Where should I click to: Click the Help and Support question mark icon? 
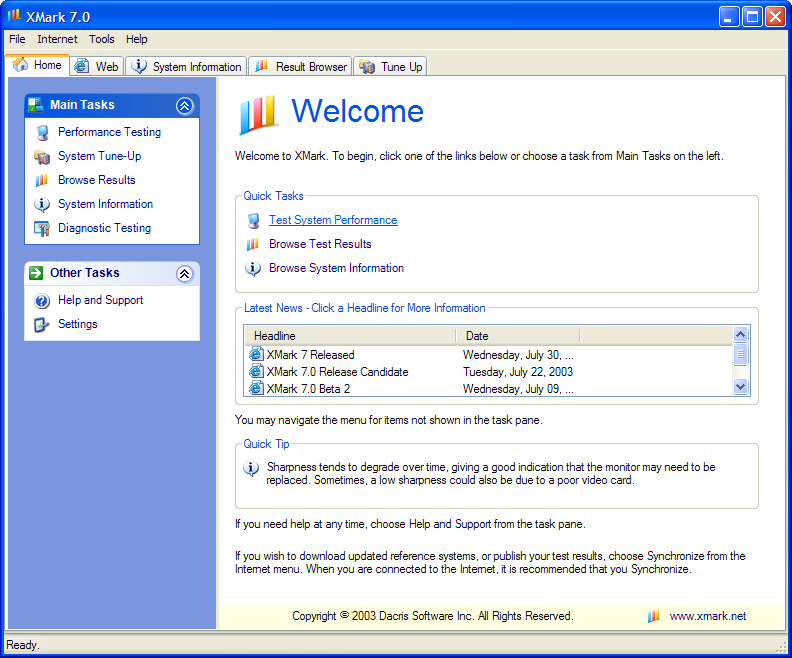tap(42, 301)
